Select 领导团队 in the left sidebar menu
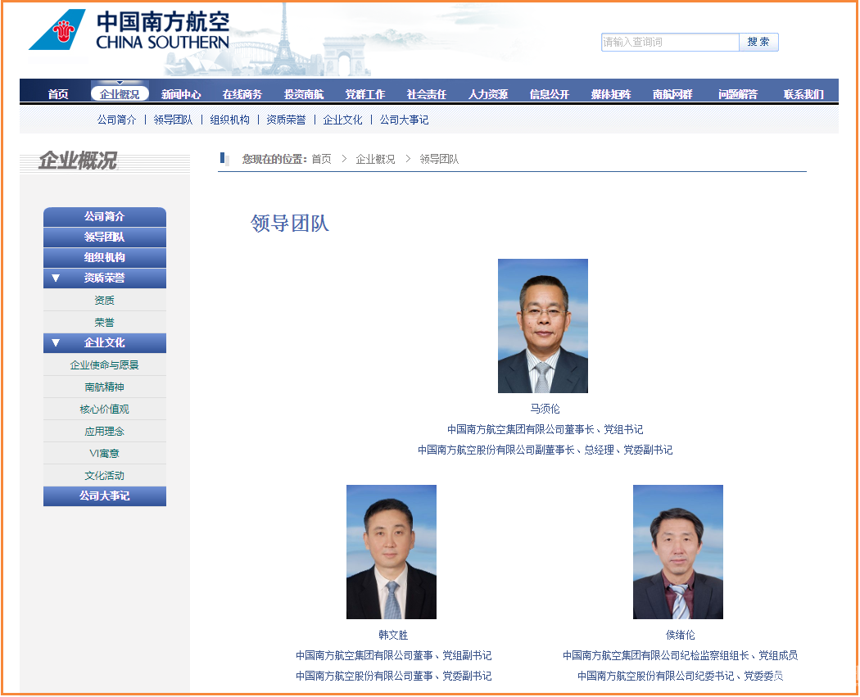The image size is (860, 697). coord(105,237)
